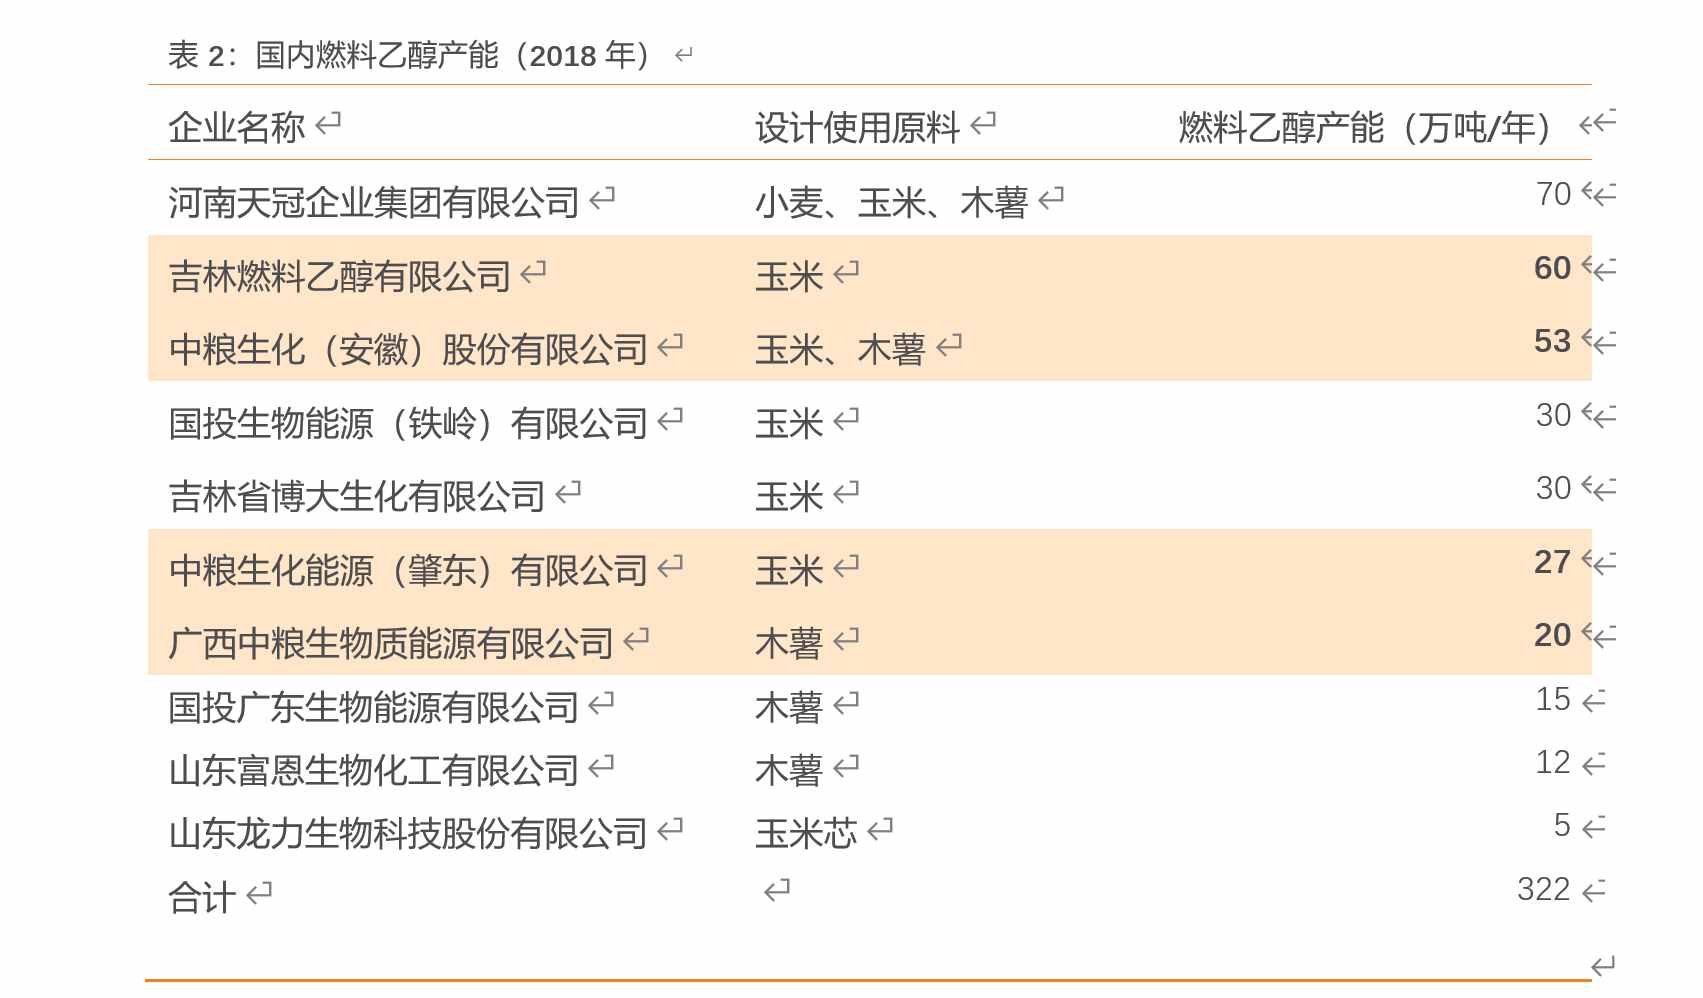Click the total value 322
Viewport: 1703px width, 998px height.
tap(1544, 889)
